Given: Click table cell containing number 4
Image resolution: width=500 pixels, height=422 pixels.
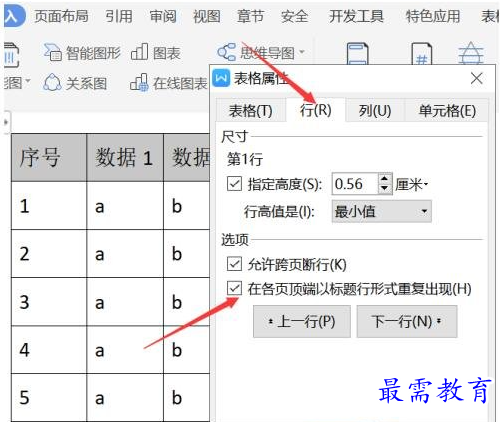Looking at the screenshot, I should coord(49,350).
